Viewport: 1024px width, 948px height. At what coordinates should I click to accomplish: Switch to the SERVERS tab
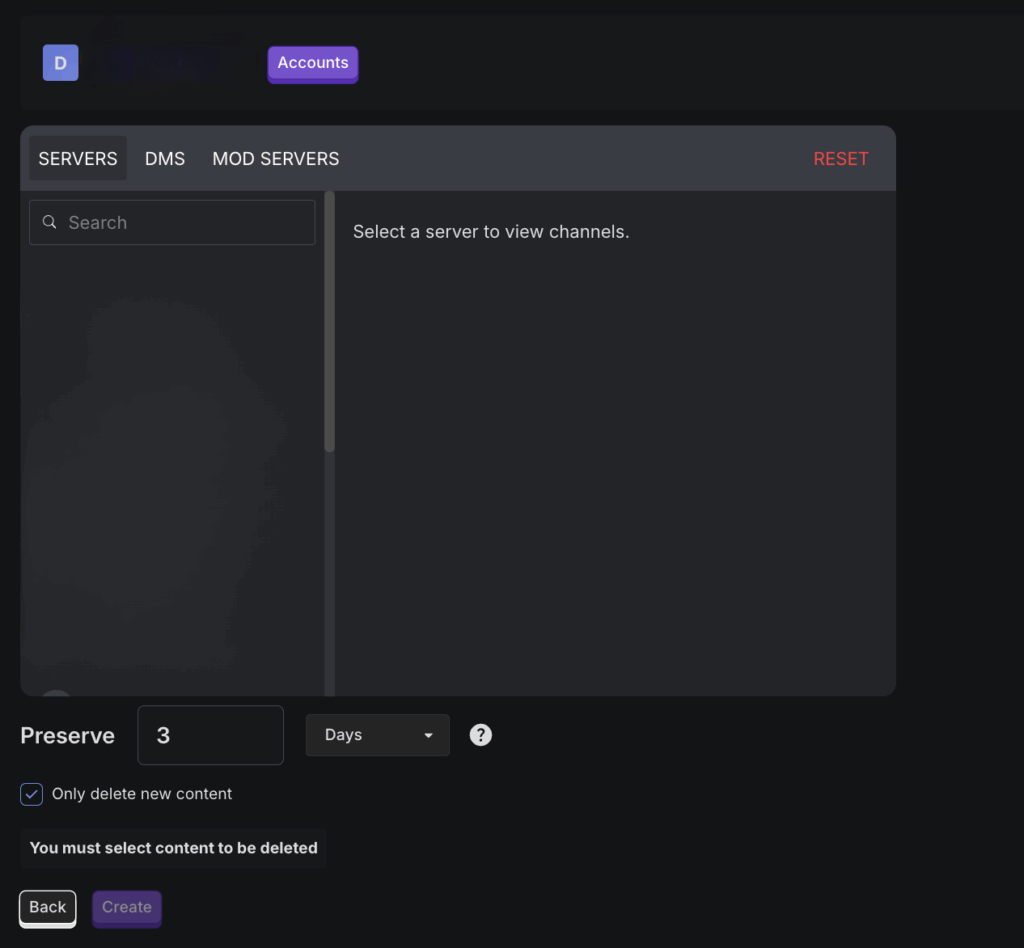pyautogui.click(x=78, y=159)
